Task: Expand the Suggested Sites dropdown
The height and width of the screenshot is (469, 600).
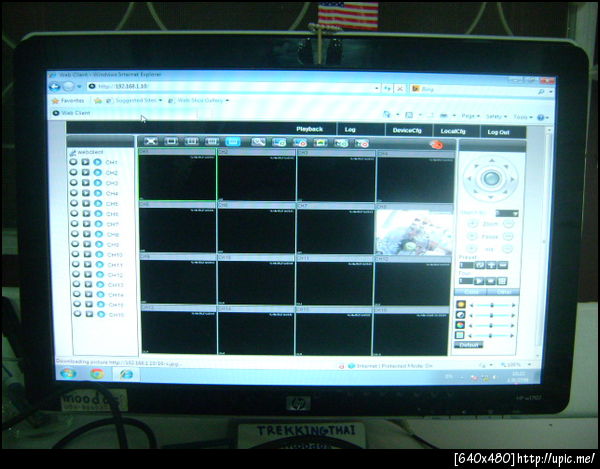Action: 160,100
